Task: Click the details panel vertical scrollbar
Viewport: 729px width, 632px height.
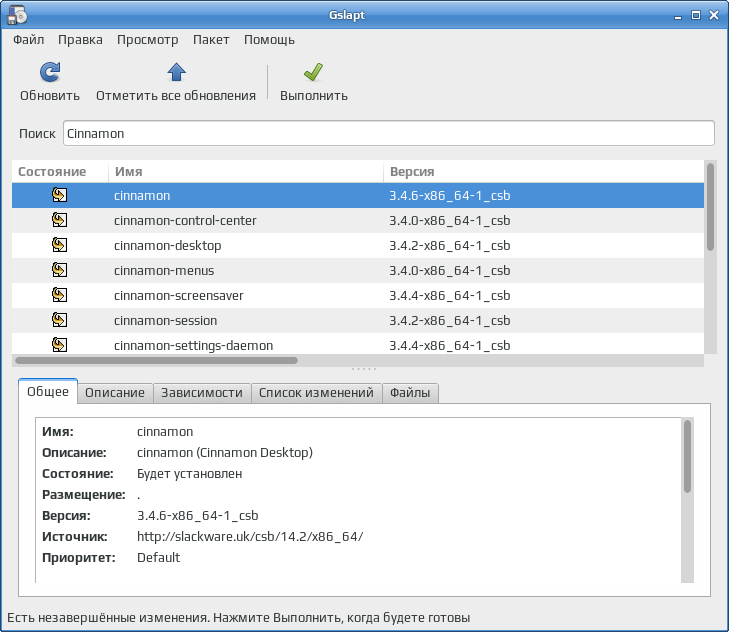Action: [x=687, y=456]
